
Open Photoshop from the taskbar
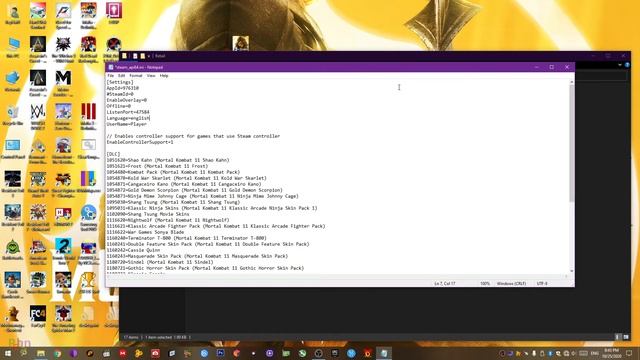point(220,353)
